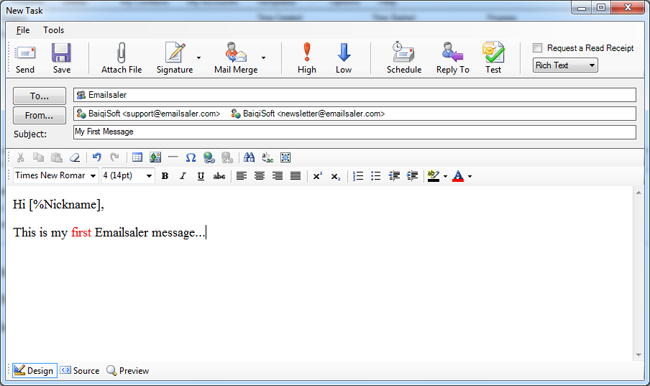Toggle Bold formatting
This screenshot has width=650, height=386.
coord(165,176)
